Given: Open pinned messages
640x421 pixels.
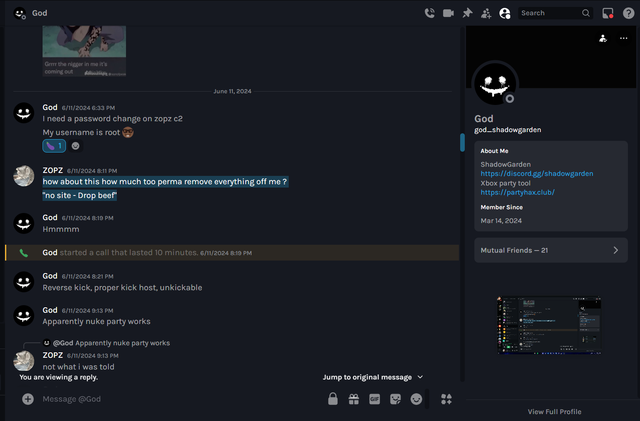Looking at the screenshot, I should click(x=467, y=13).
